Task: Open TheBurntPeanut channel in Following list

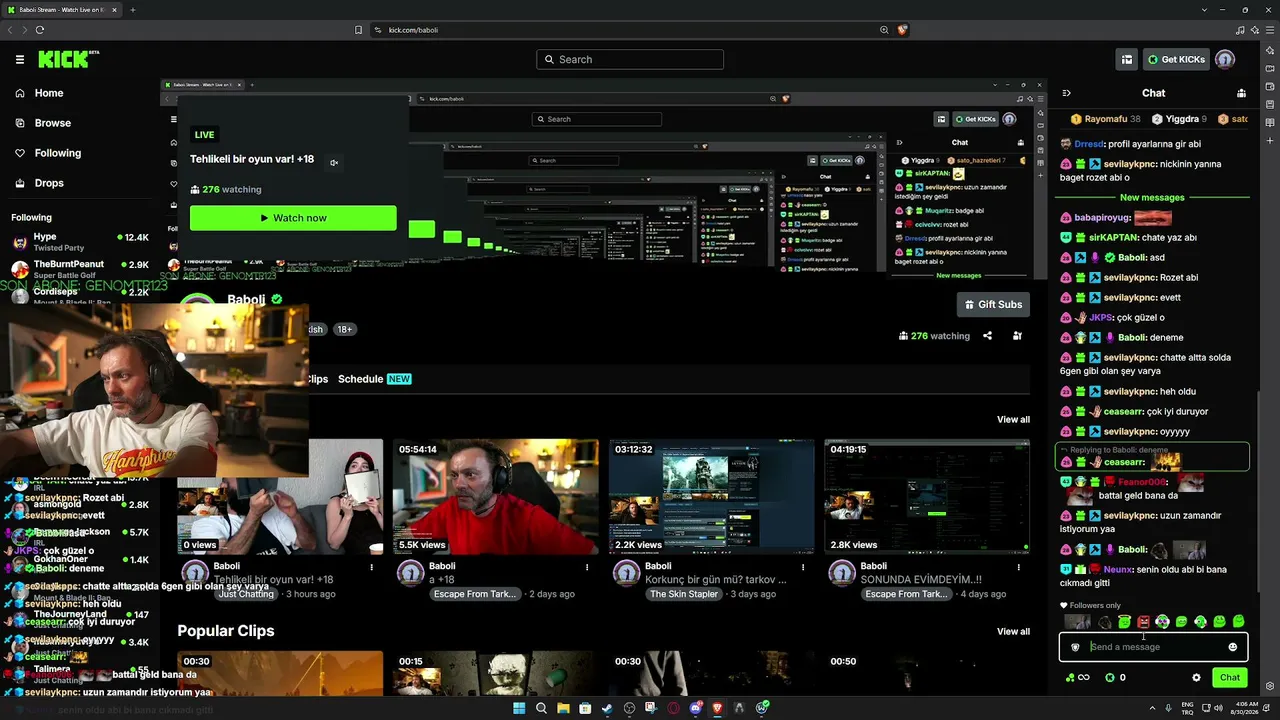Action: click(80, 268)
